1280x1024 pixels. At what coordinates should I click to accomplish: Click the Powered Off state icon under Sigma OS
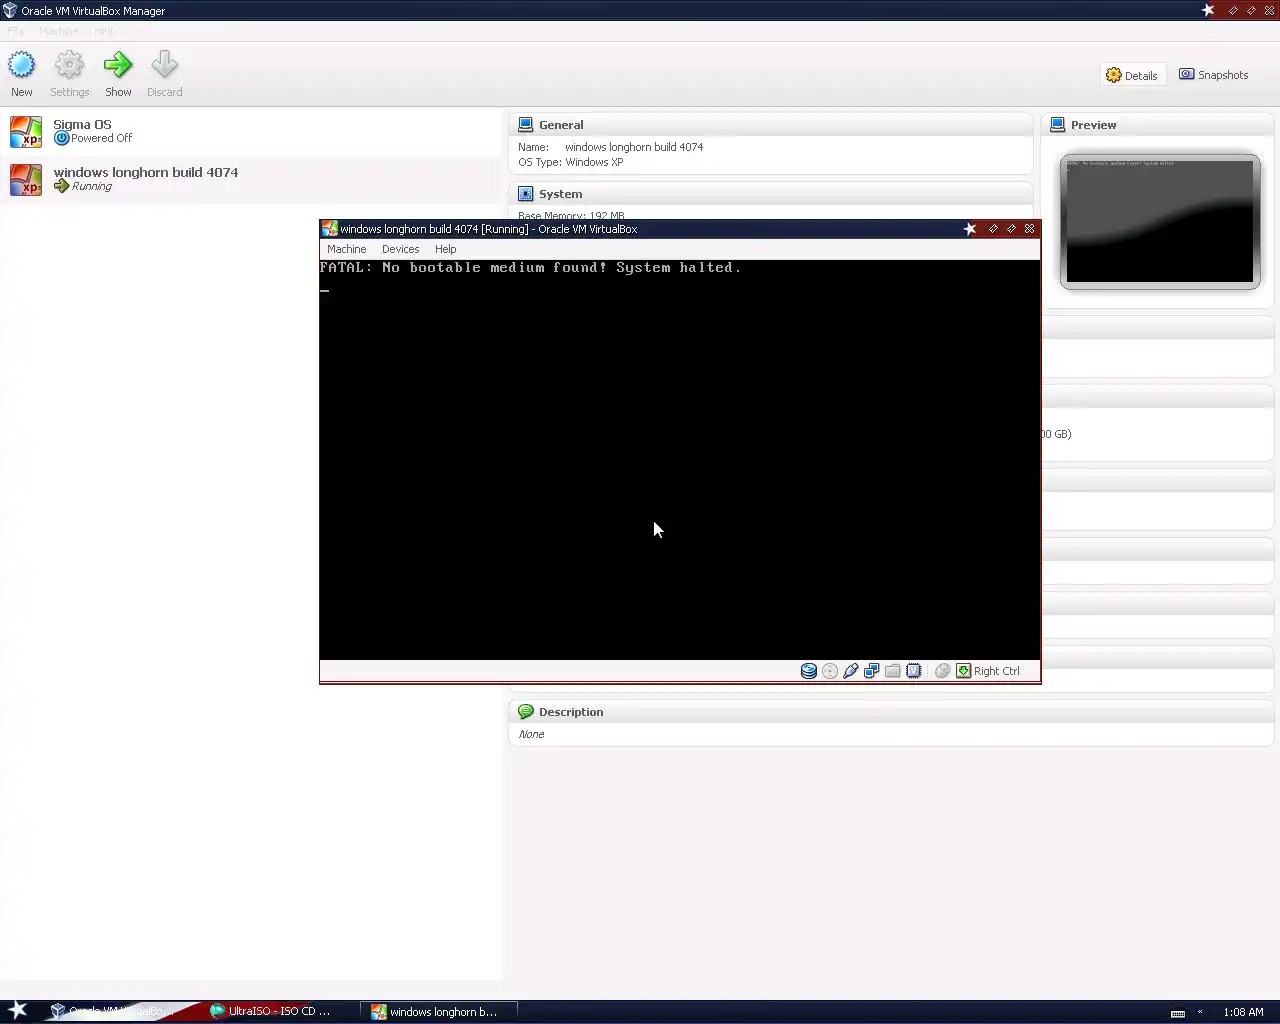pyautogui.click(x=61, y=139)
